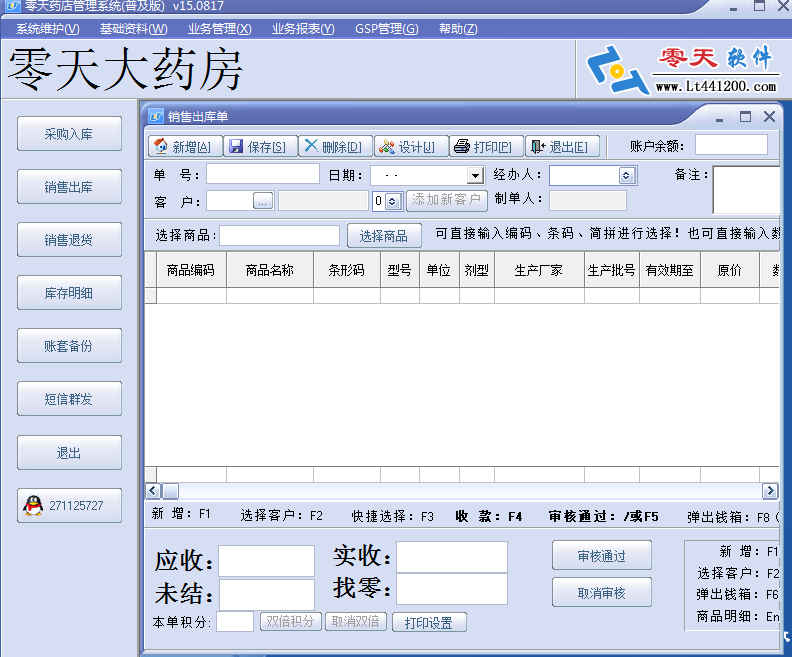Click the 型号 column header
This screenshot has height=657, width=792.
pyautogui.click(x=400, y=270)
